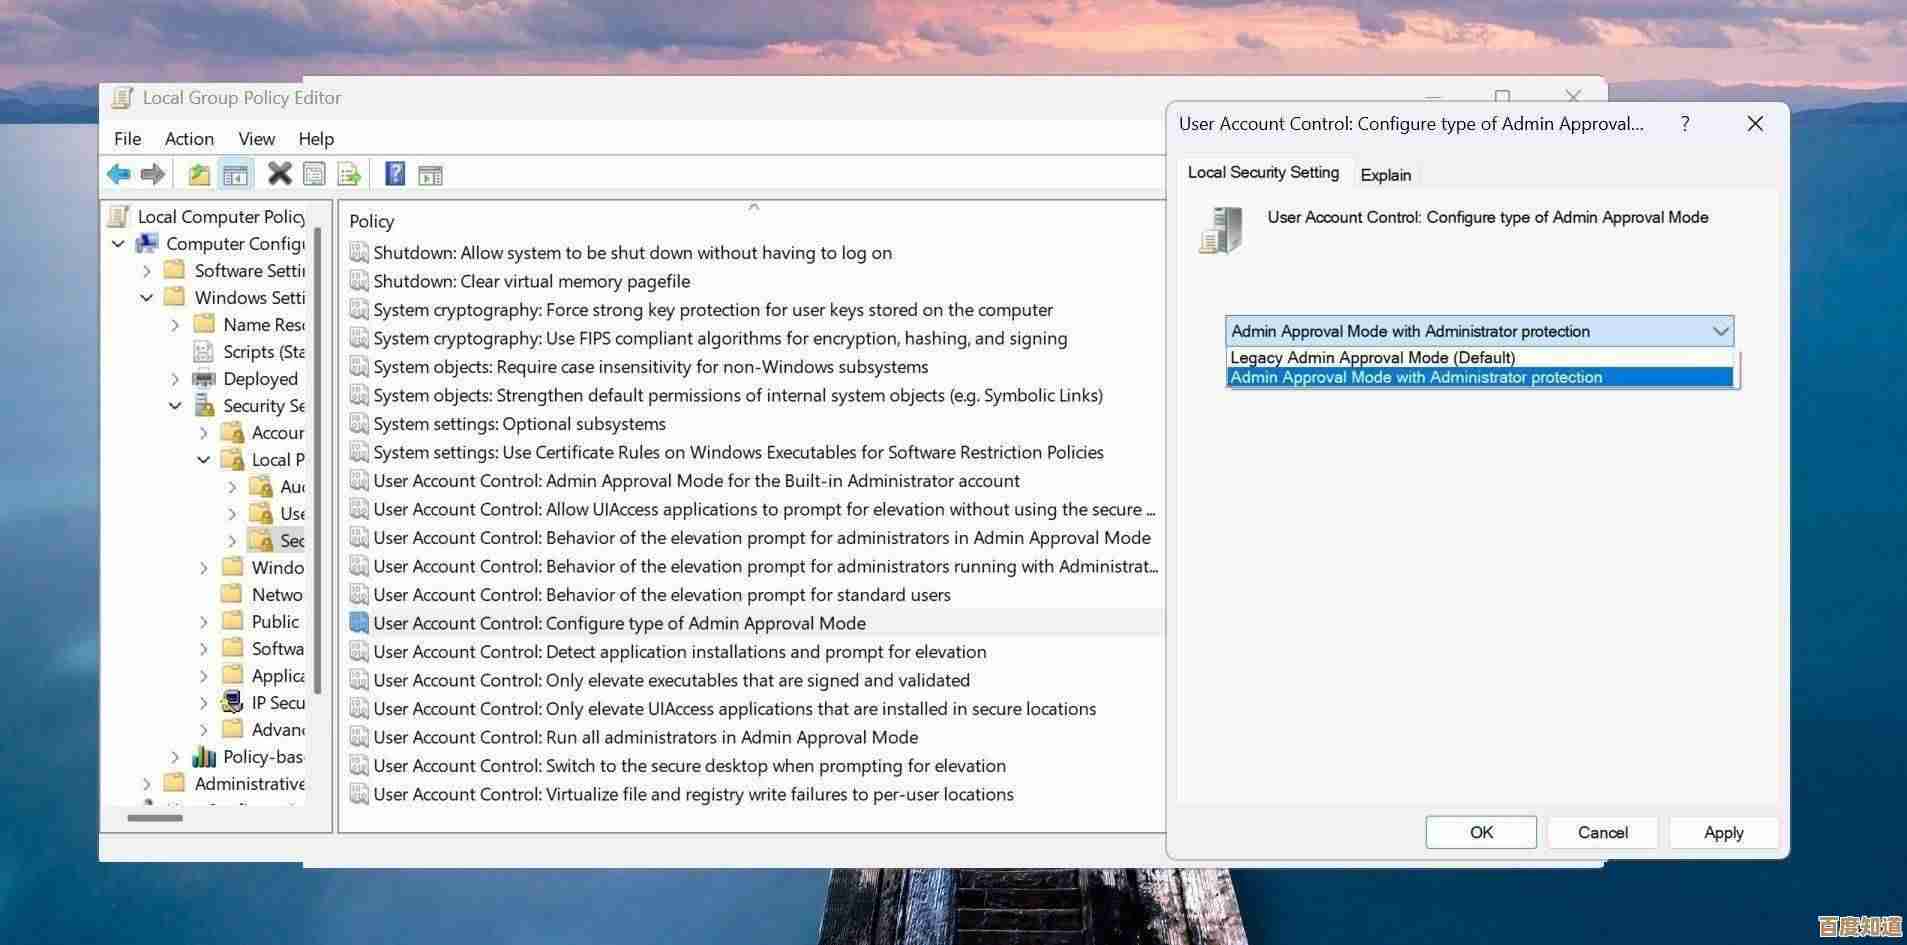Select the Security Settings tree item
This screenshot has height=945, width=1907.
[x=264, y=405]
